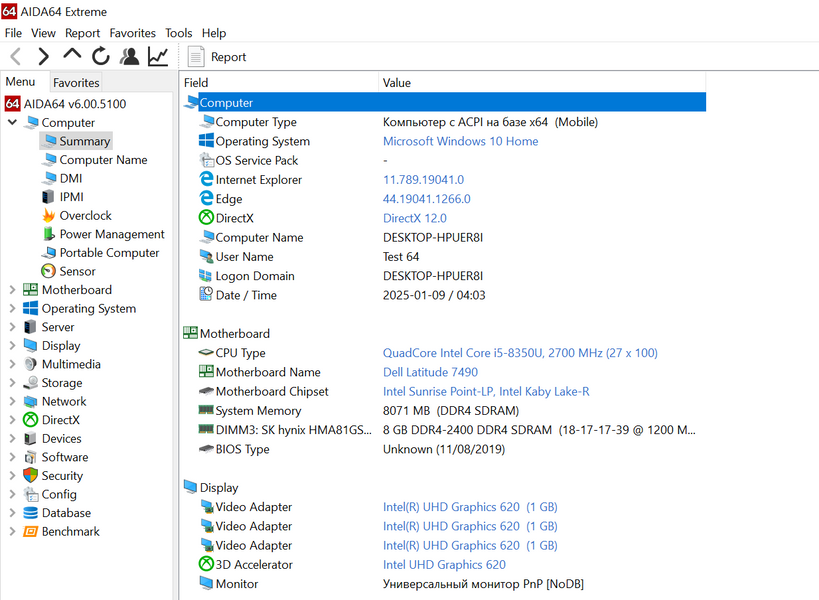The width and height of the screenshot is (819, 600).
Task: Open the View menu
Action: (x=43, y=33)
